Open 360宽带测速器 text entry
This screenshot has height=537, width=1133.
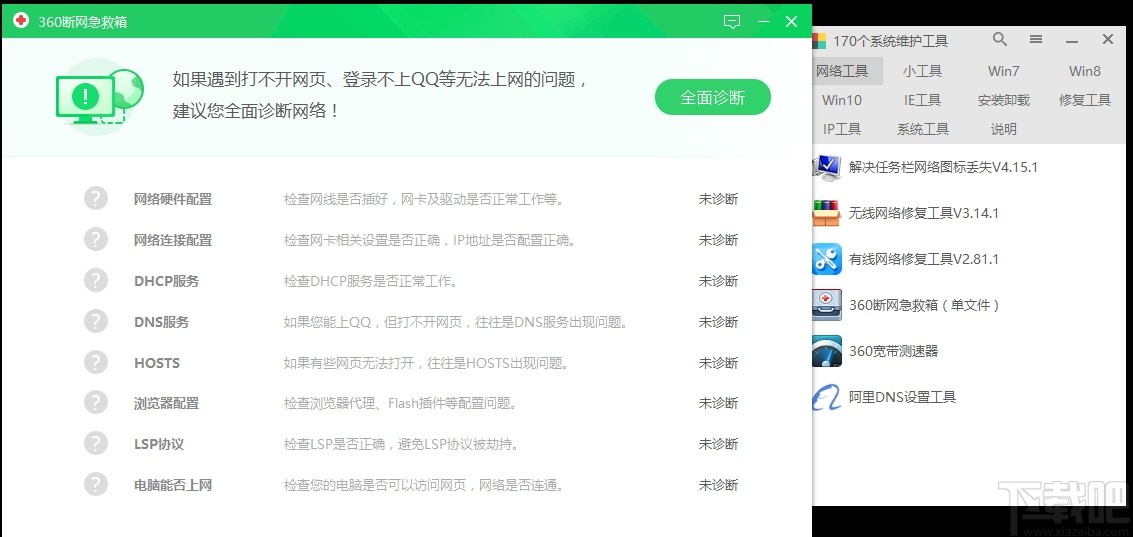pos(893,351)
